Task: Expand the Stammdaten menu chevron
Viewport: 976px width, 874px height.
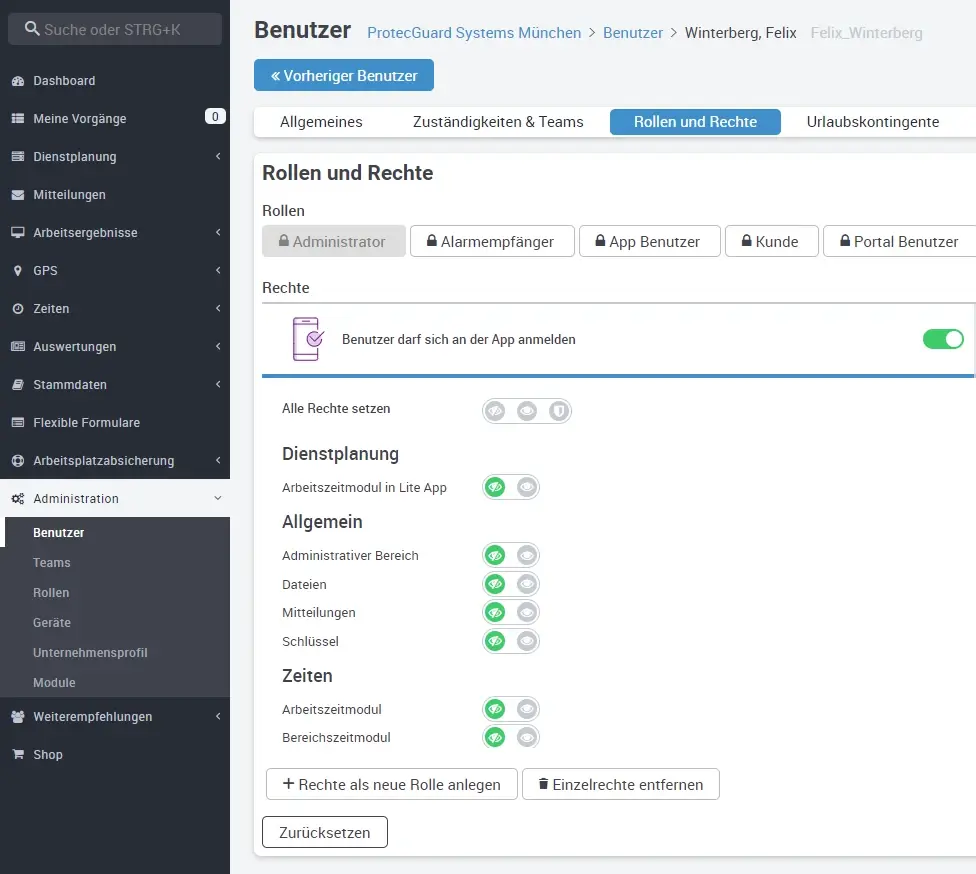Action: (218, 385)
